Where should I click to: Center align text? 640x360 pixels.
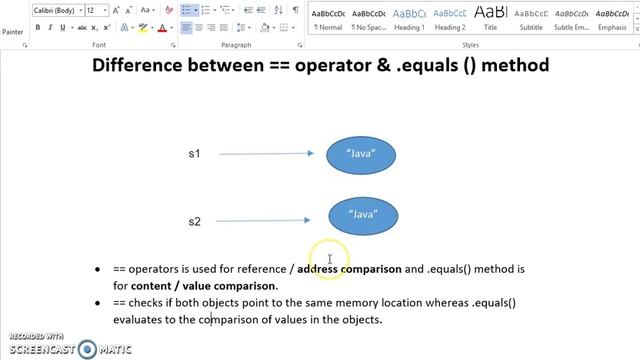click(x=199, y=27)
